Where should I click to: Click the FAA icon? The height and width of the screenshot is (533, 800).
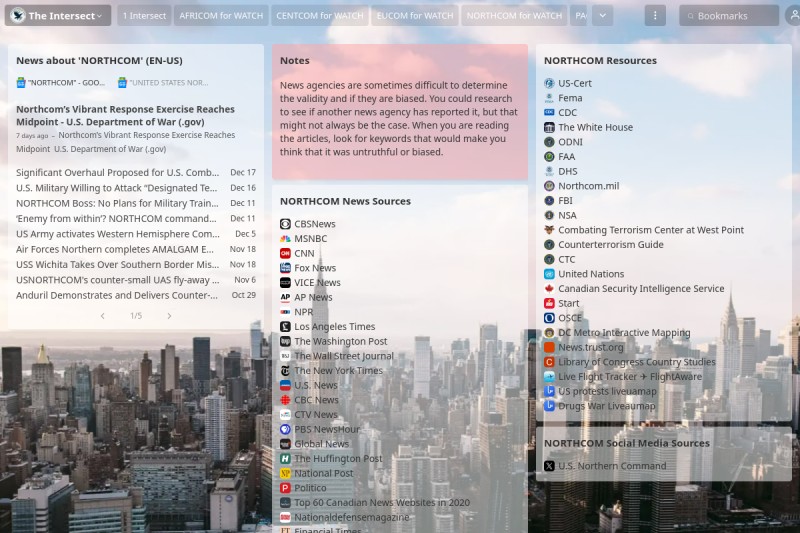tap(549, 157)
